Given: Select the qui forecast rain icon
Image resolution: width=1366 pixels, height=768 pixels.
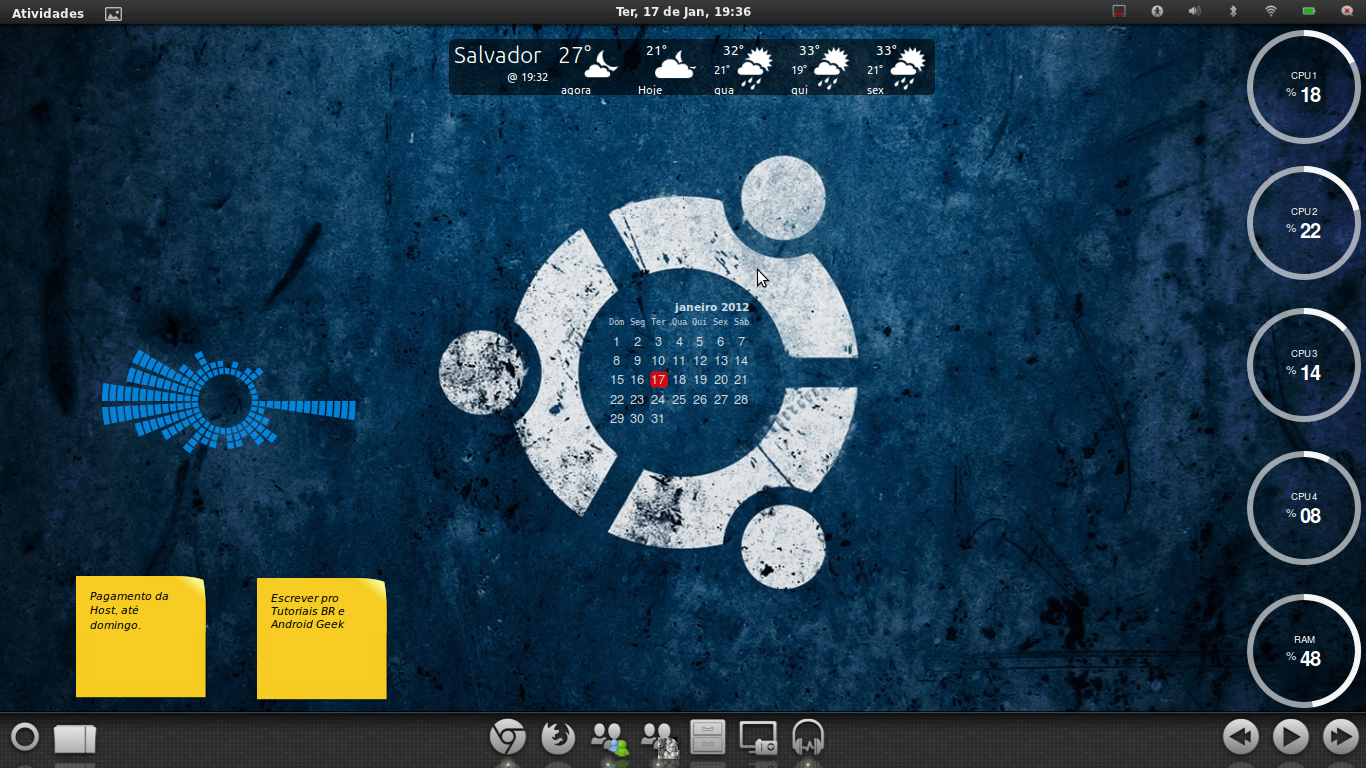Looking at the screenshot, I should pyautogui.click(x=831, y=68).
